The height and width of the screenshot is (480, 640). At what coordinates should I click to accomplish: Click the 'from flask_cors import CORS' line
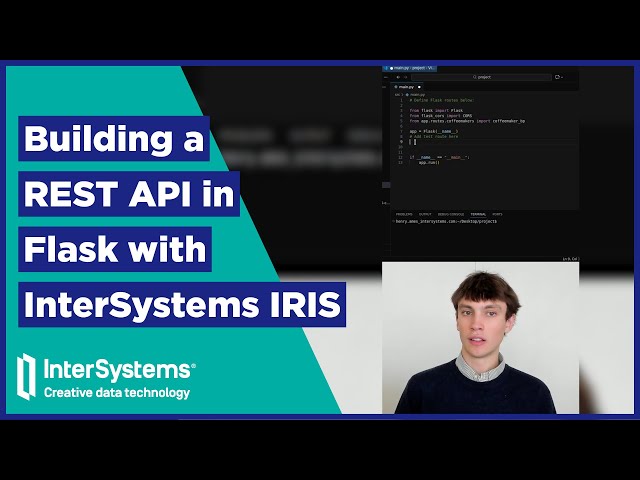click(440, 116)
